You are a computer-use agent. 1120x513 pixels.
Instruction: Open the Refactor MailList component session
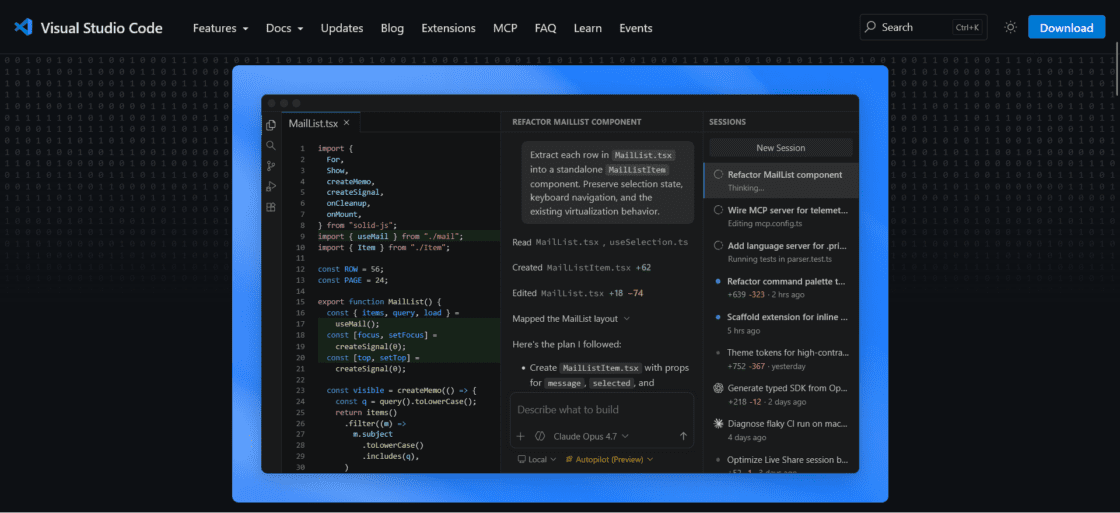[781, 181]
